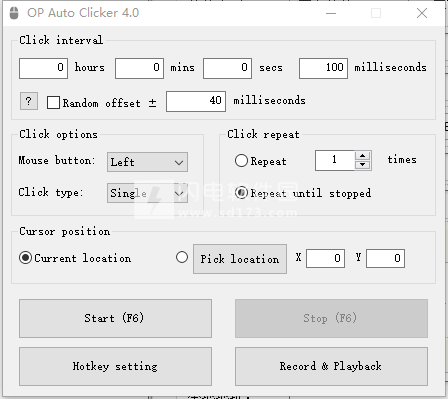
Task: Select the Repeat times radio button
Action: [241, 161]
